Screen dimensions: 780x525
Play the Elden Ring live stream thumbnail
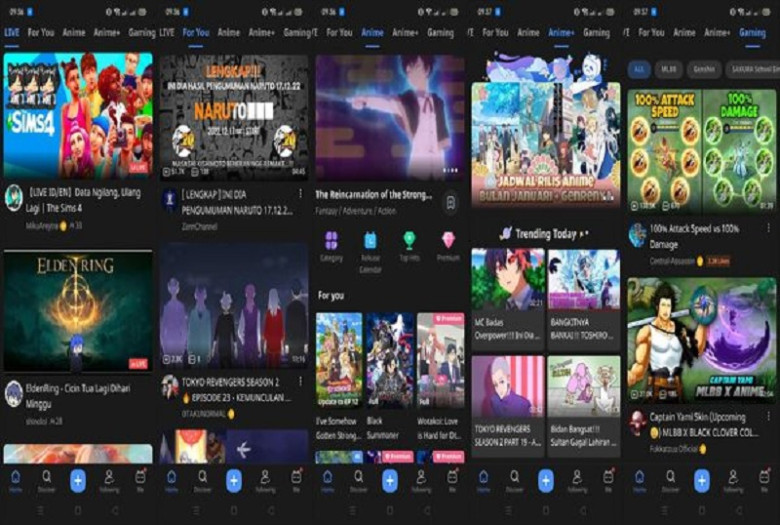78,311
